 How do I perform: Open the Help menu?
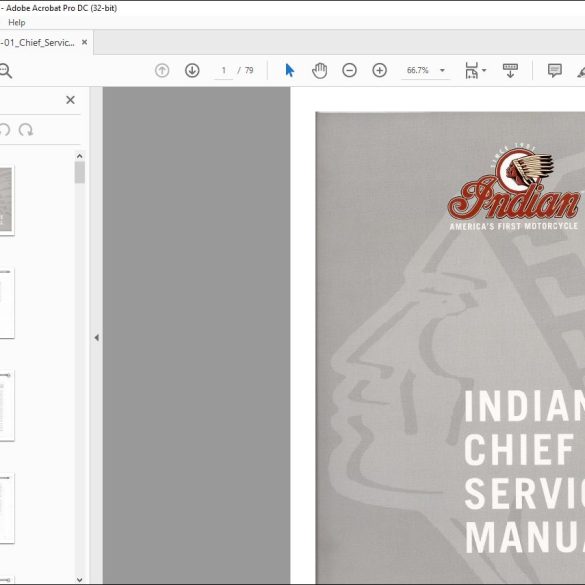click(17, 23)
